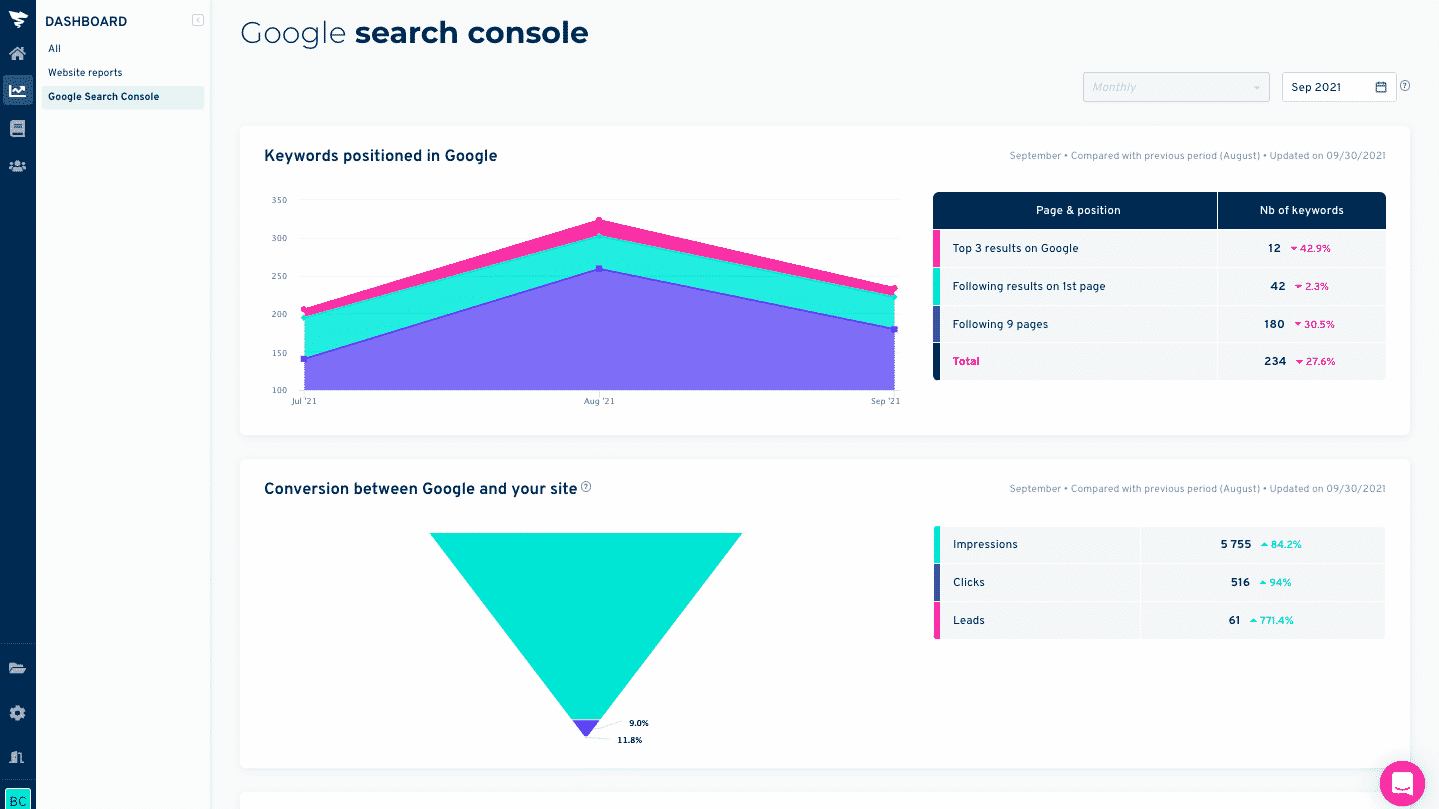Open the Monthly period dropdown
Viewport: 1439px width, 809px height.
1176,87
